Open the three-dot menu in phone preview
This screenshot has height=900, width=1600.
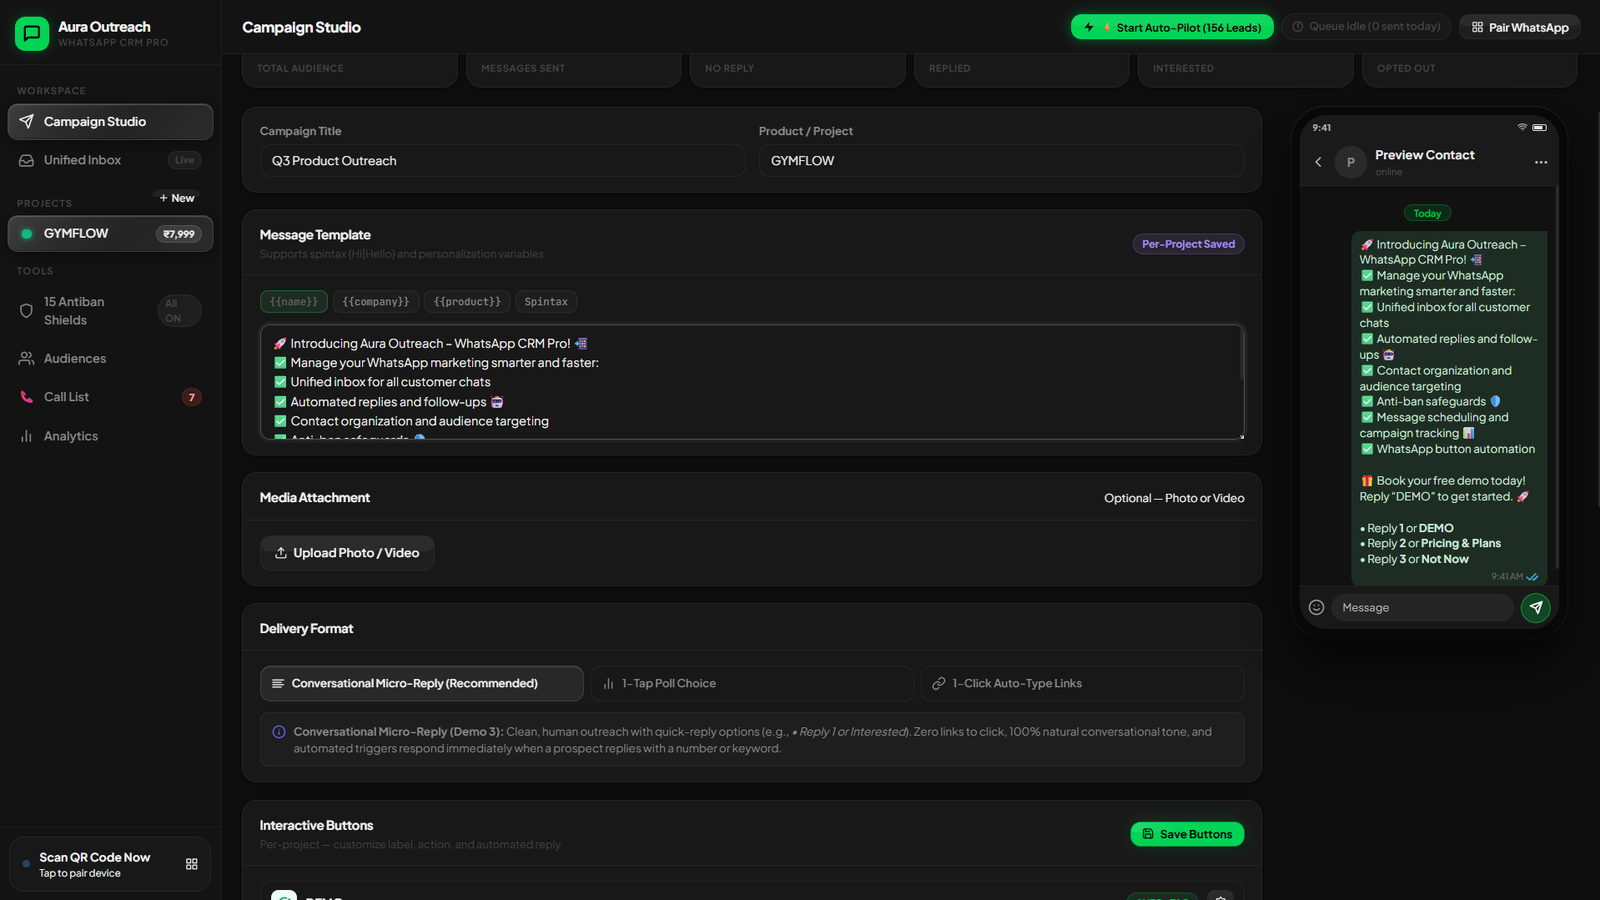pyautogui.click(x=1541, y=162)
